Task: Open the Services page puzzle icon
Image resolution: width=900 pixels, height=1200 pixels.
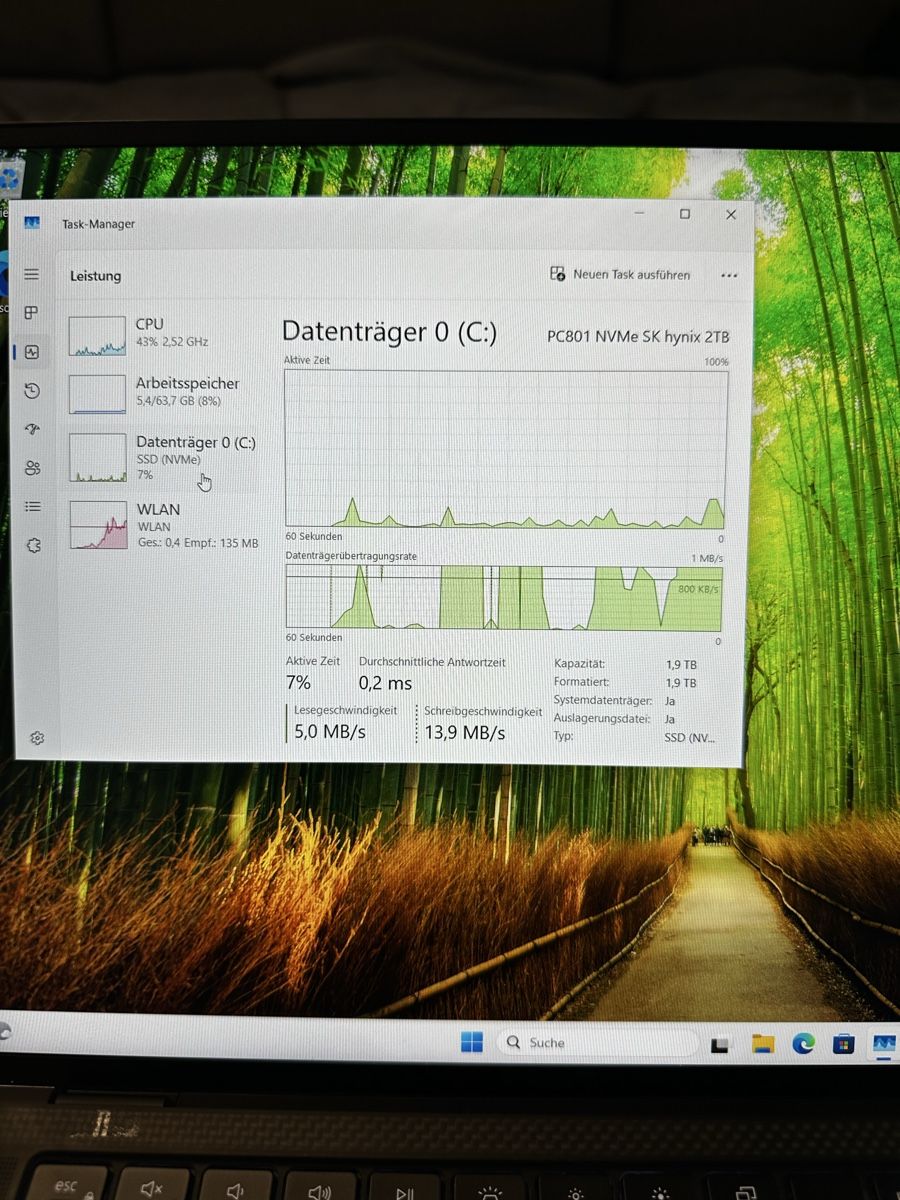Action: 34,546
